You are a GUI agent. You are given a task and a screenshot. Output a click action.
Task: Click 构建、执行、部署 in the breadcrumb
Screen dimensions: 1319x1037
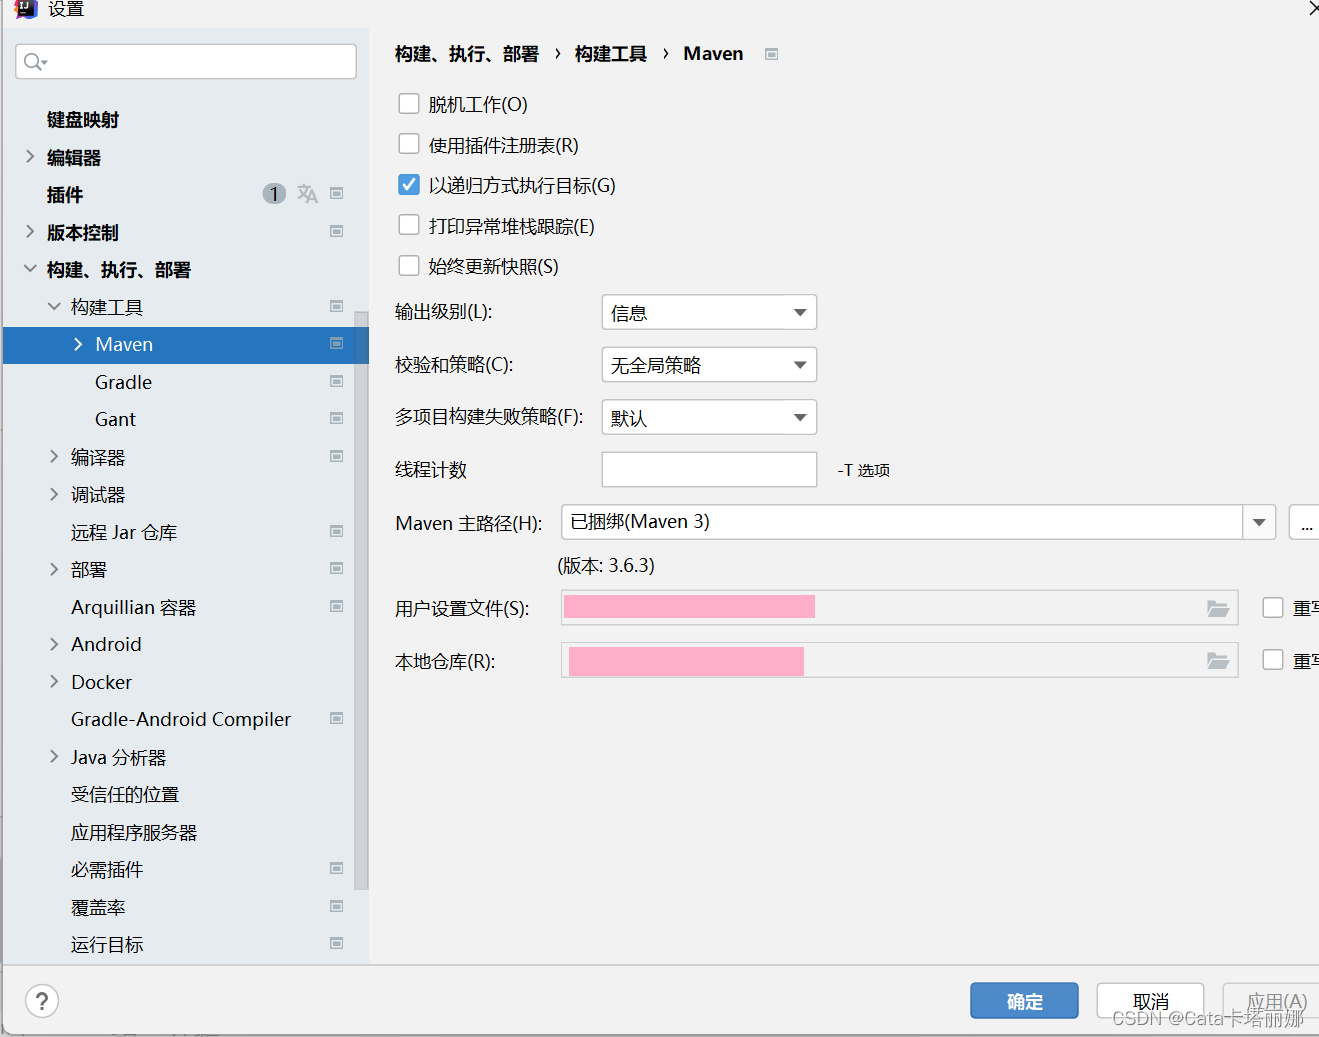click(466, 54)
